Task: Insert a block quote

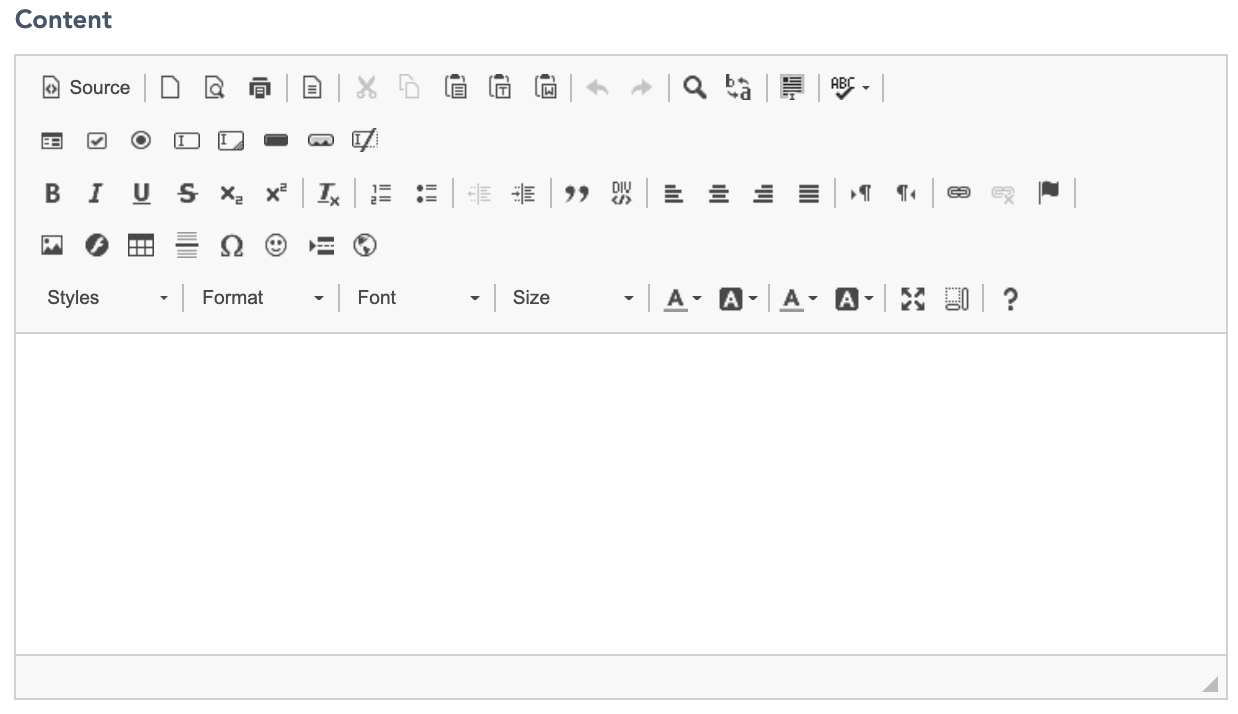Action: [x=576, y=194]
